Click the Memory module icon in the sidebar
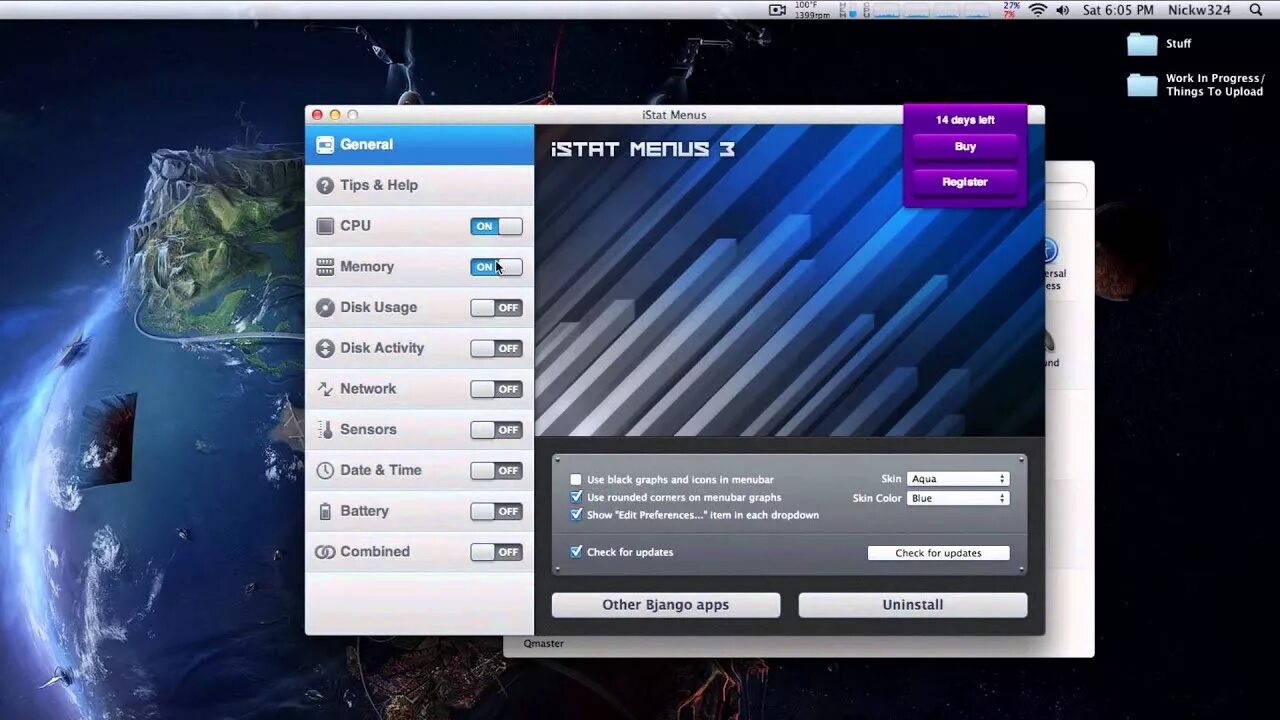 pos(324,267)
